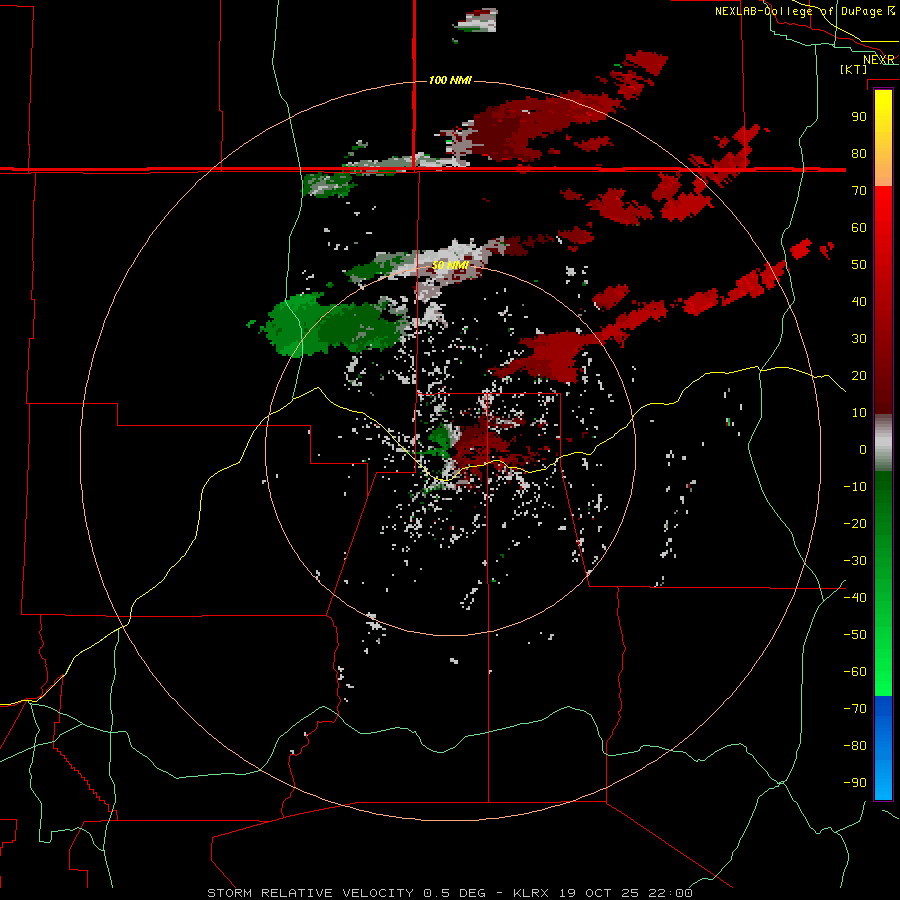Click the 90 value on velocity scale
Viewport: 900px width, 900px height.
point(859,117)
